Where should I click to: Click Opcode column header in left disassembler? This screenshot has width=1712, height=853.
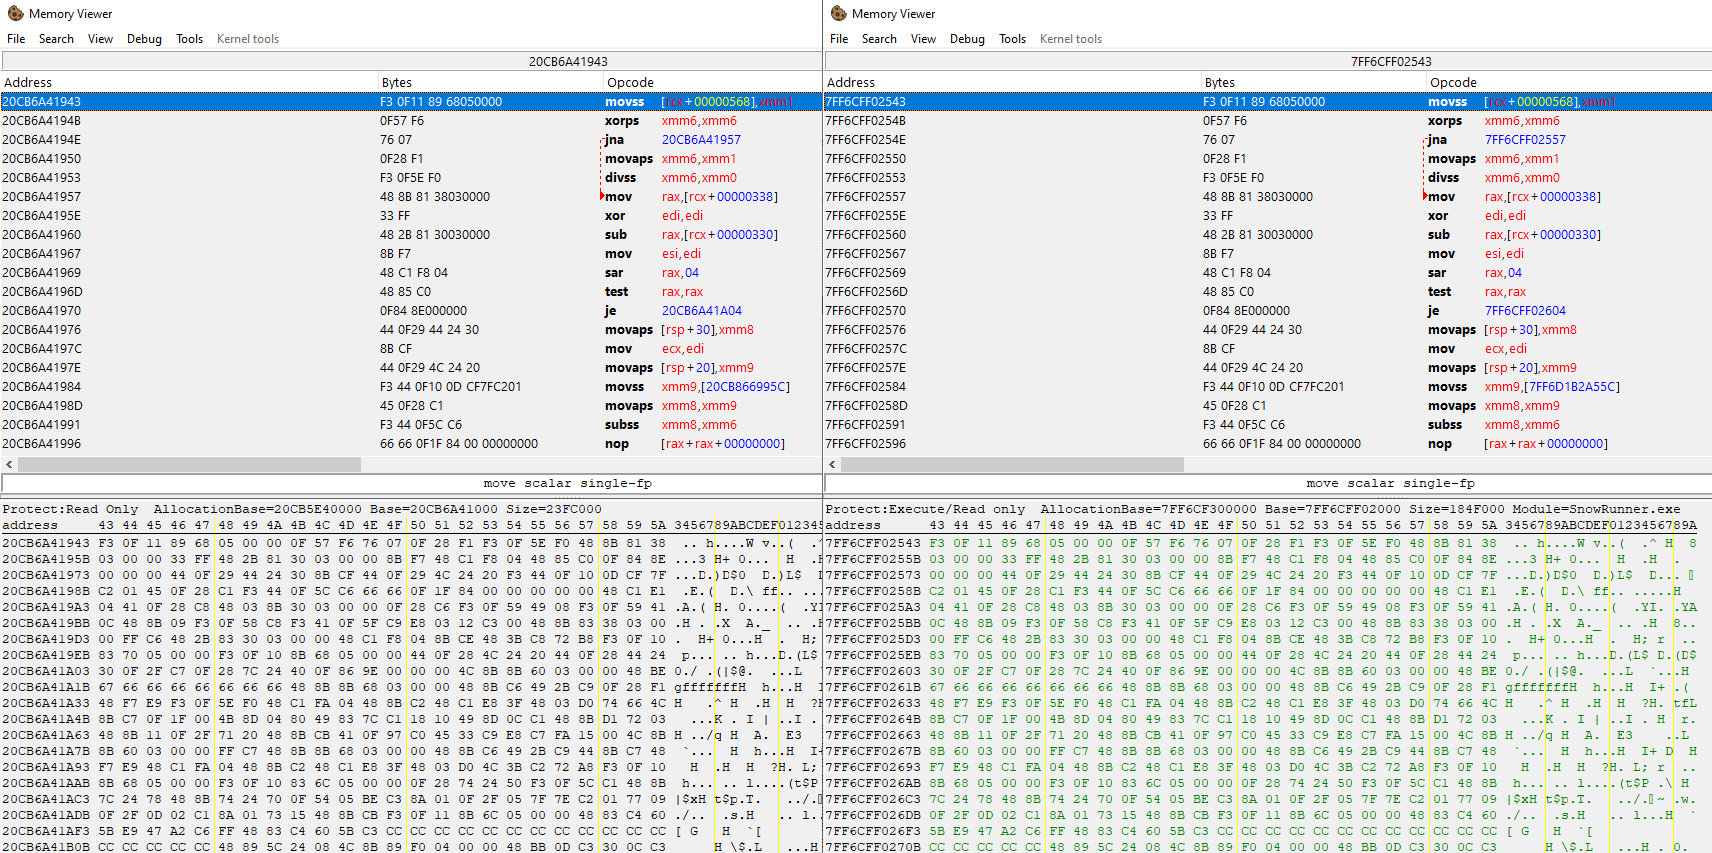tap(712, 82)
